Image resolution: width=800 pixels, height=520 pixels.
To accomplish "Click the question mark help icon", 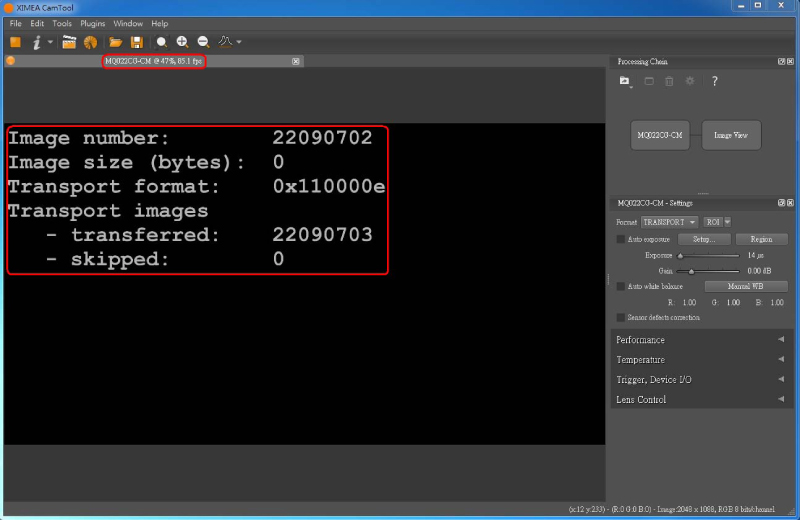I will (714, 81).
